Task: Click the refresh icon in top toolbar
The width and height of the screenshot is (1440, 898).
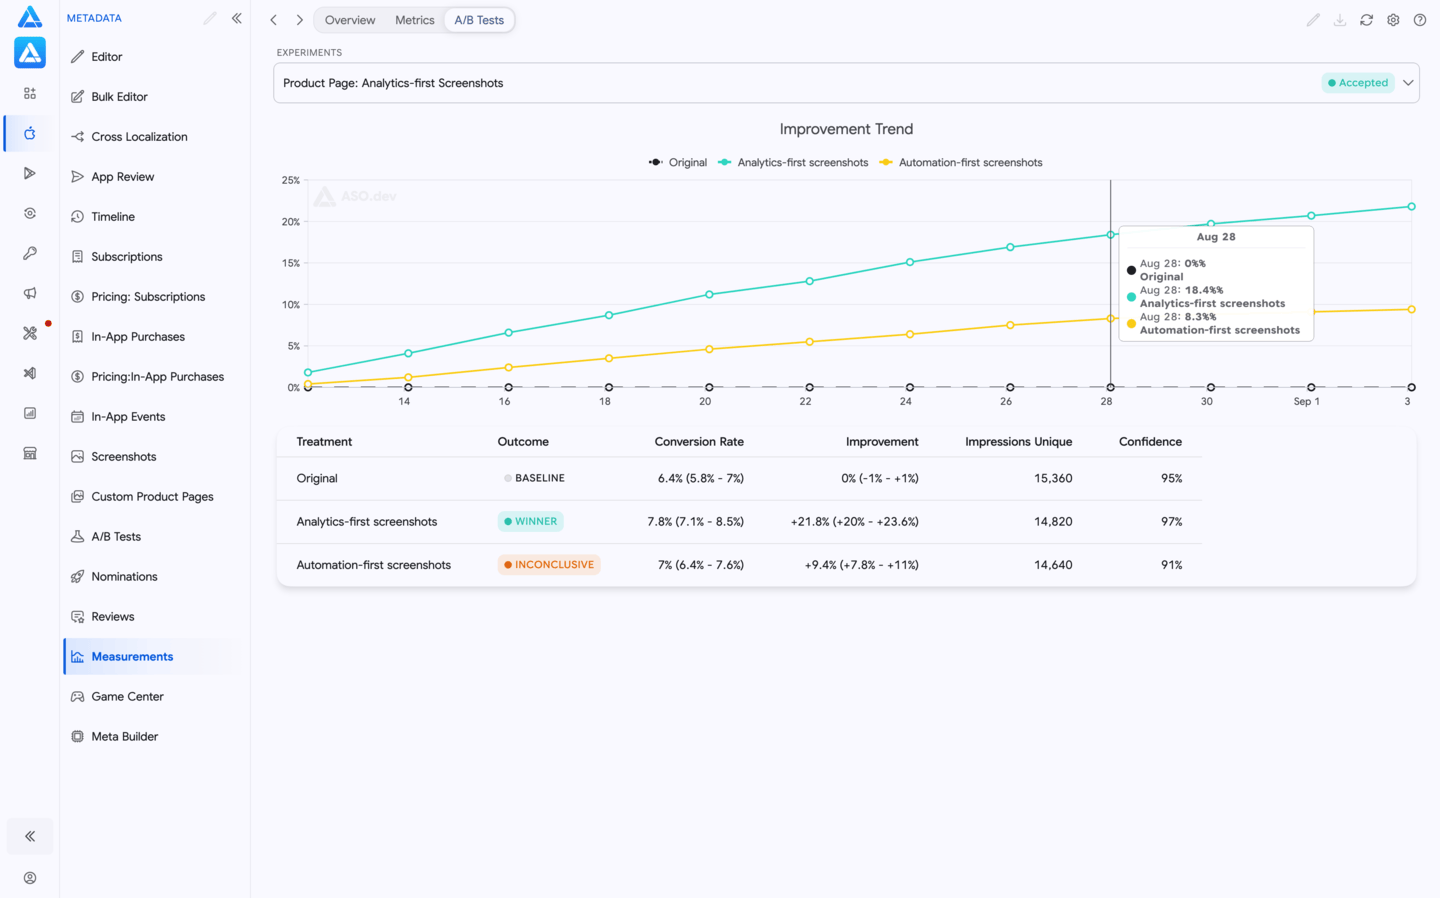Action: click(x=1366, y=20)
